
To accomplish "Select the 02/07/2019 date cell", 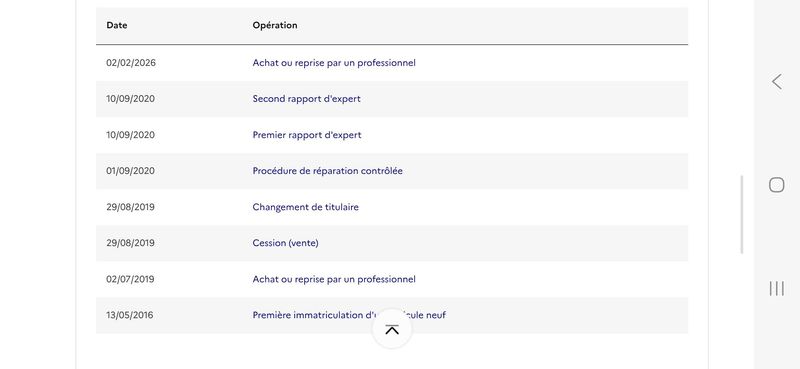I will coord(130,279).
